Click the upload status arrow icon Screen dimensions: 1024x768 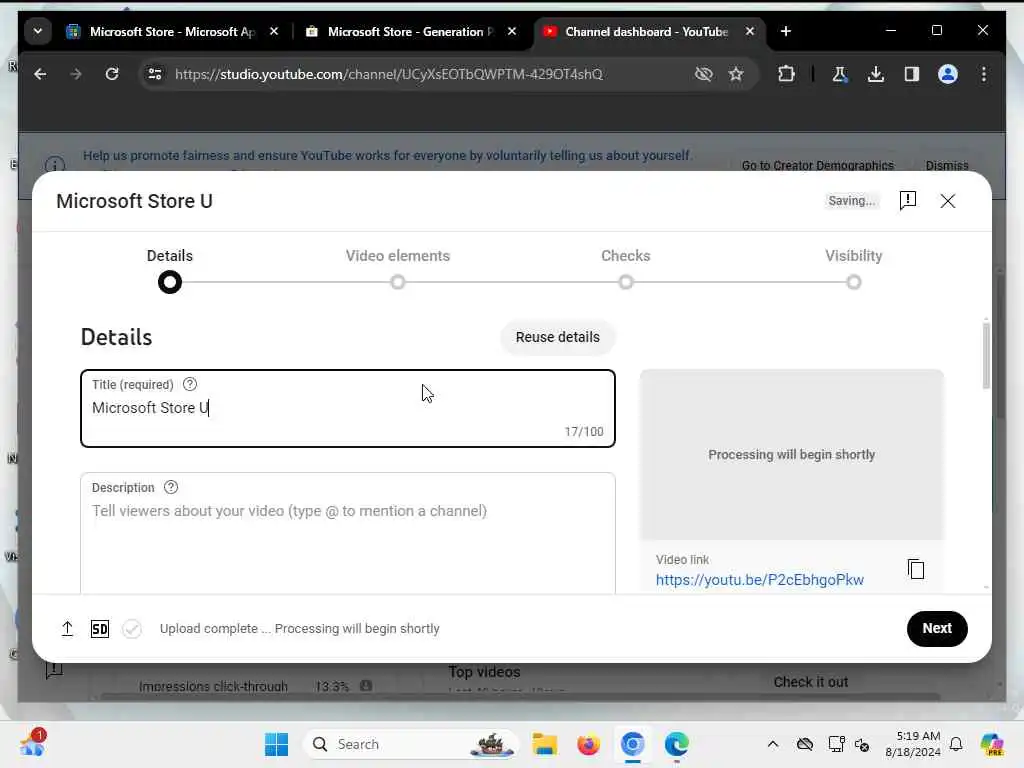click(67, 629)
